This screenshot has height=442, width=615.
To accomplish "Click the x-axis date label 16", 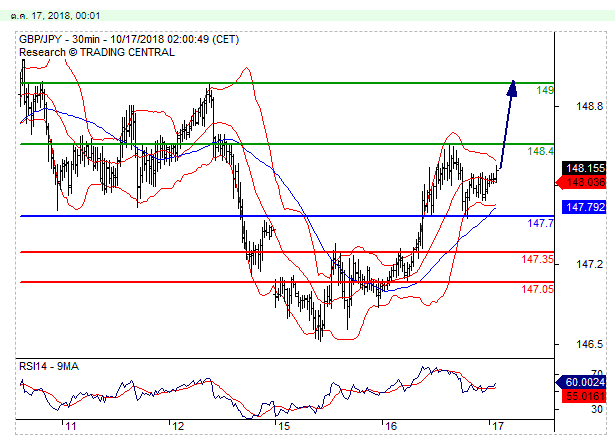I will pos(391,427).
